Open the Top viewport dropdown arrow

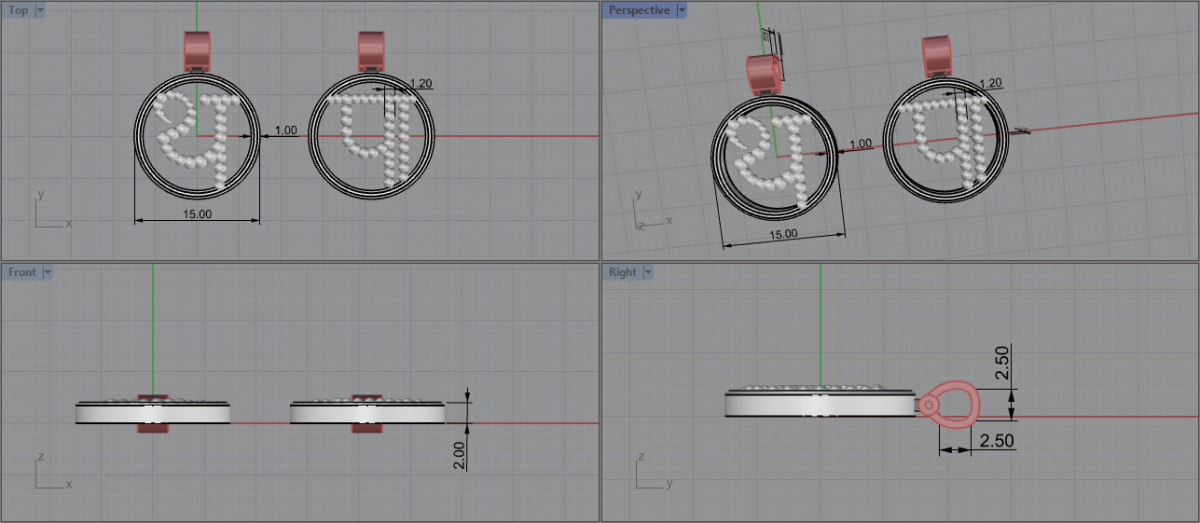point(40,10)
